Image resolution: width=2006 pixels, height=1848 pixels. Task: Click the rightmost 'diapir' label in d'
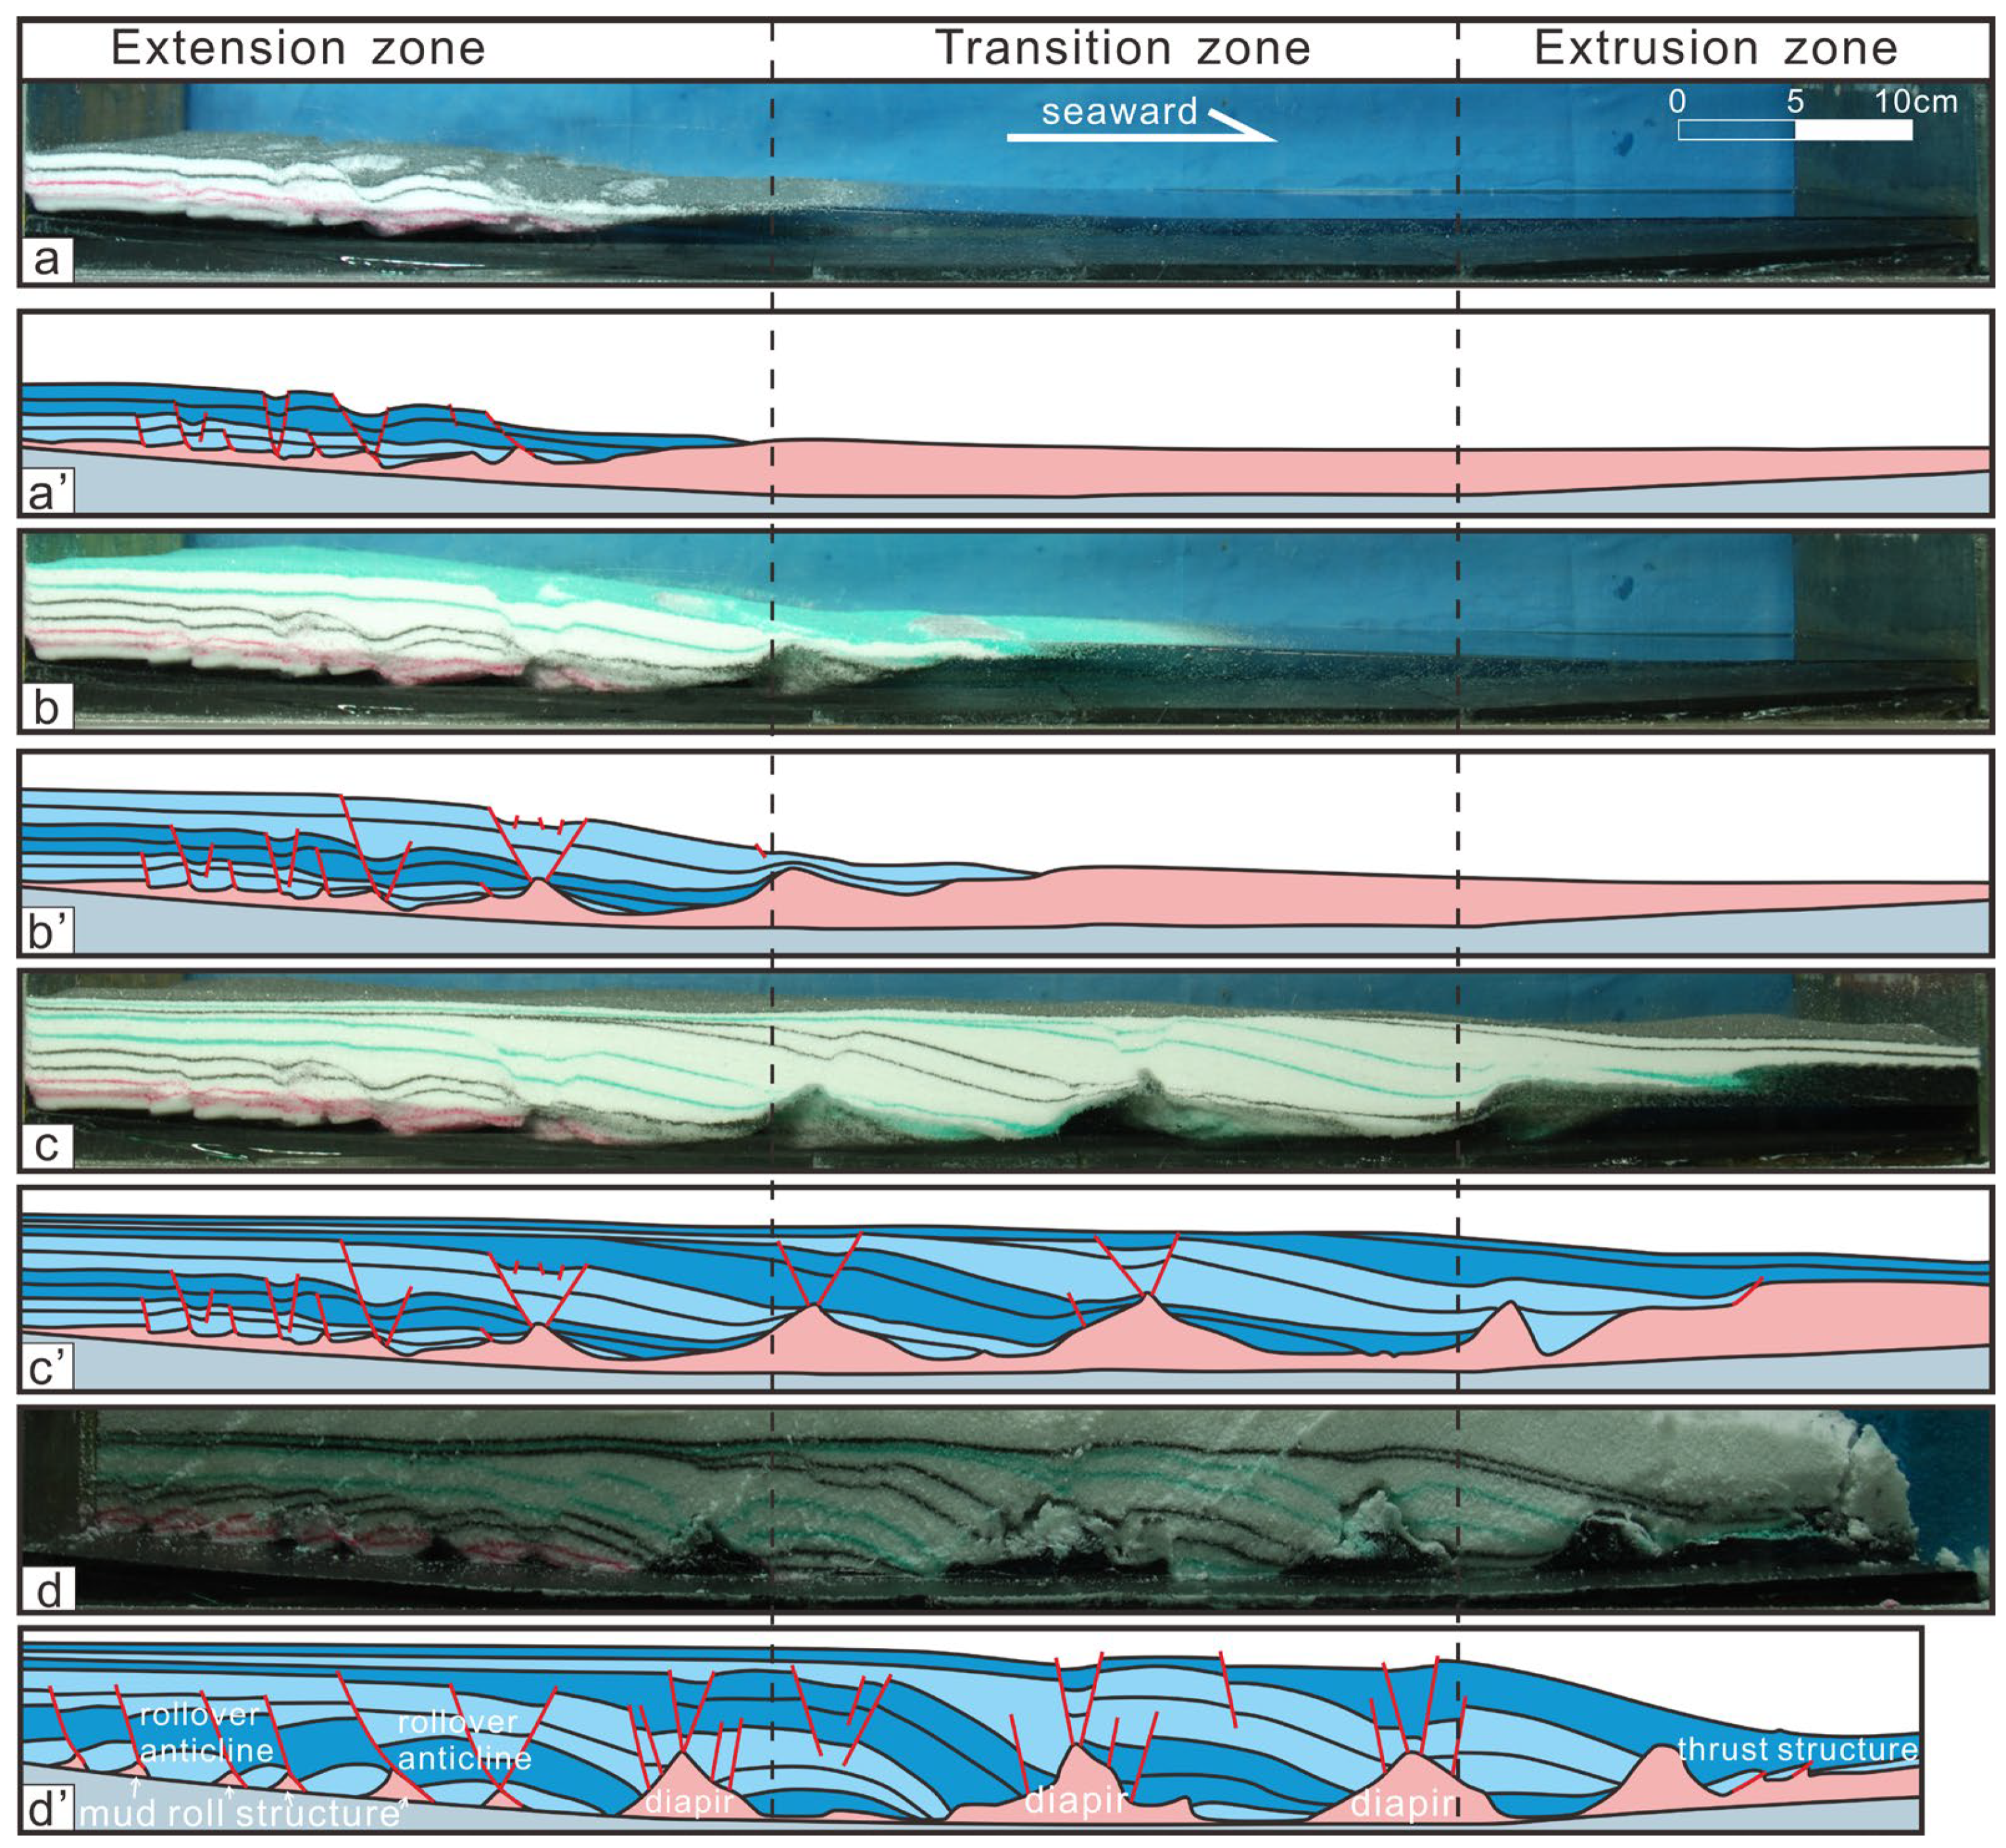[x=1402, y=1804]
